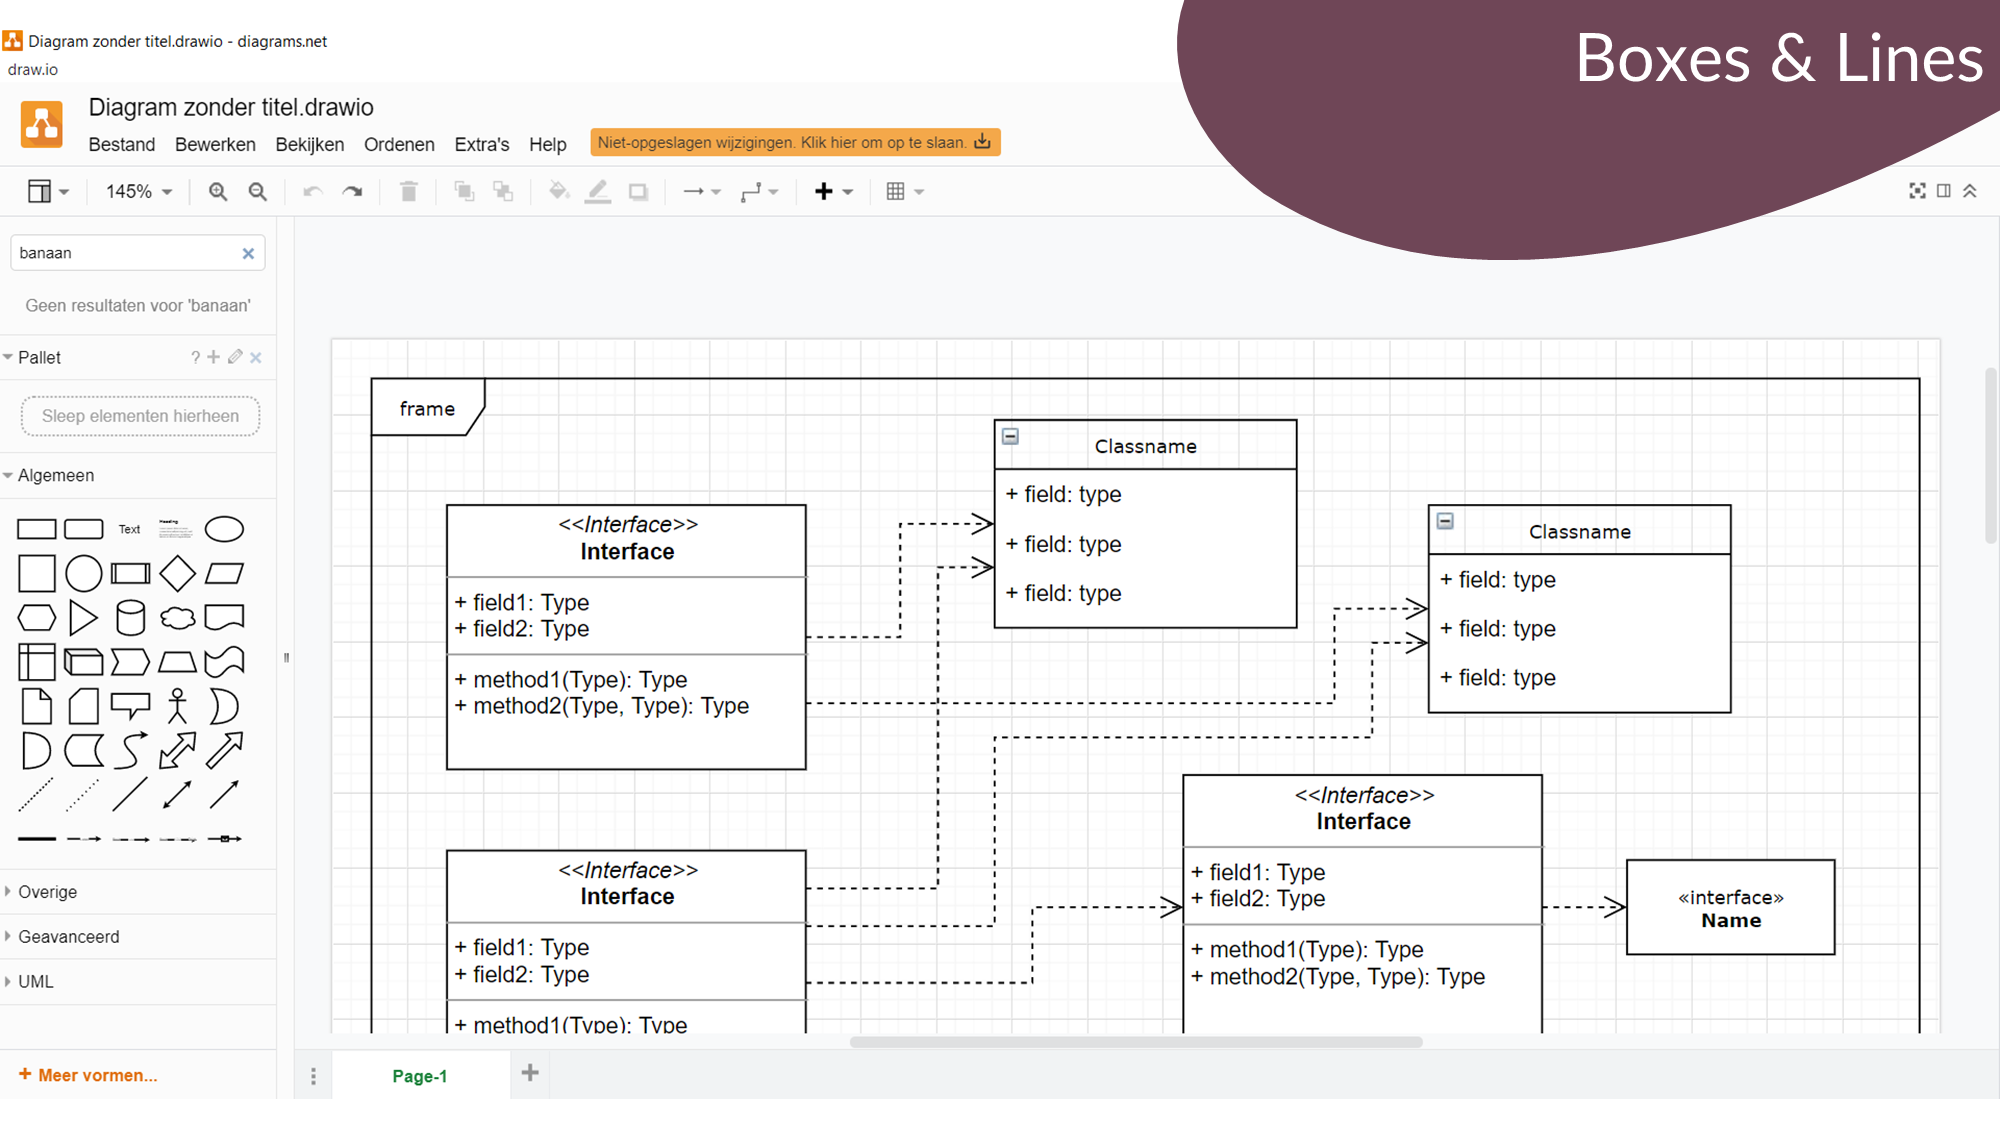Select the cylinder shape in Algemeen palette

click(x=130, y=617)
